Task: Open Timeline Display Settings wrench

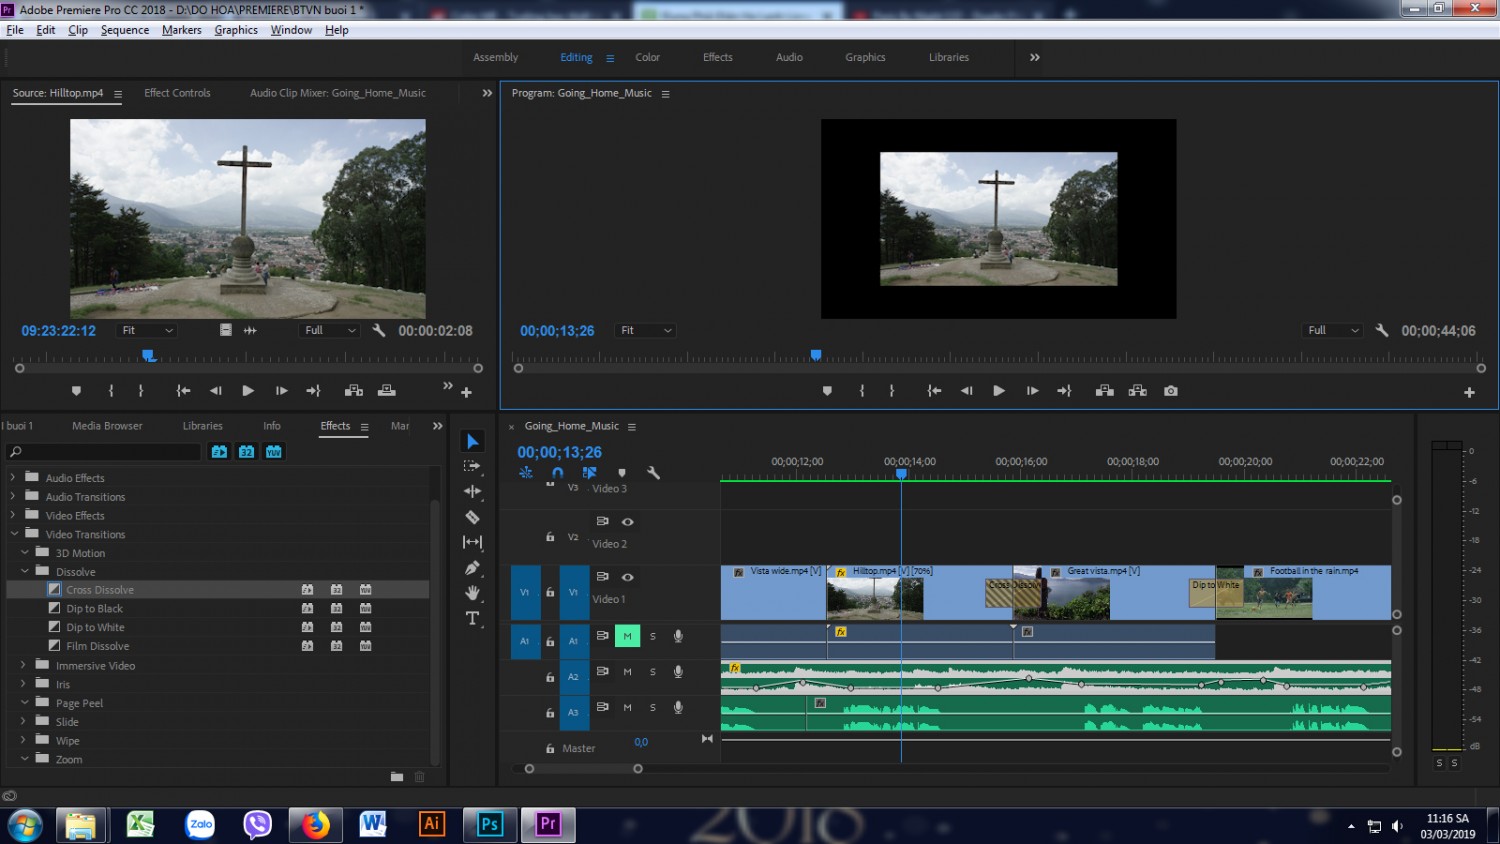Action: [x=653, y=473]
